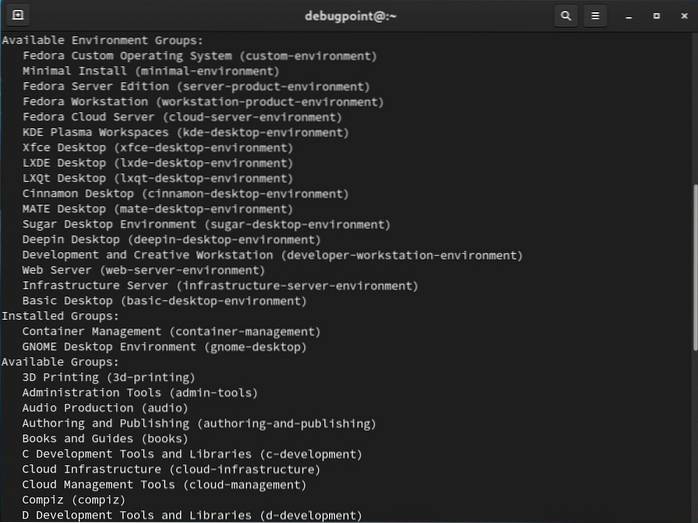Click the Container Management entry
This screenshot has width=698, height=523.
[x=171, y=331]
